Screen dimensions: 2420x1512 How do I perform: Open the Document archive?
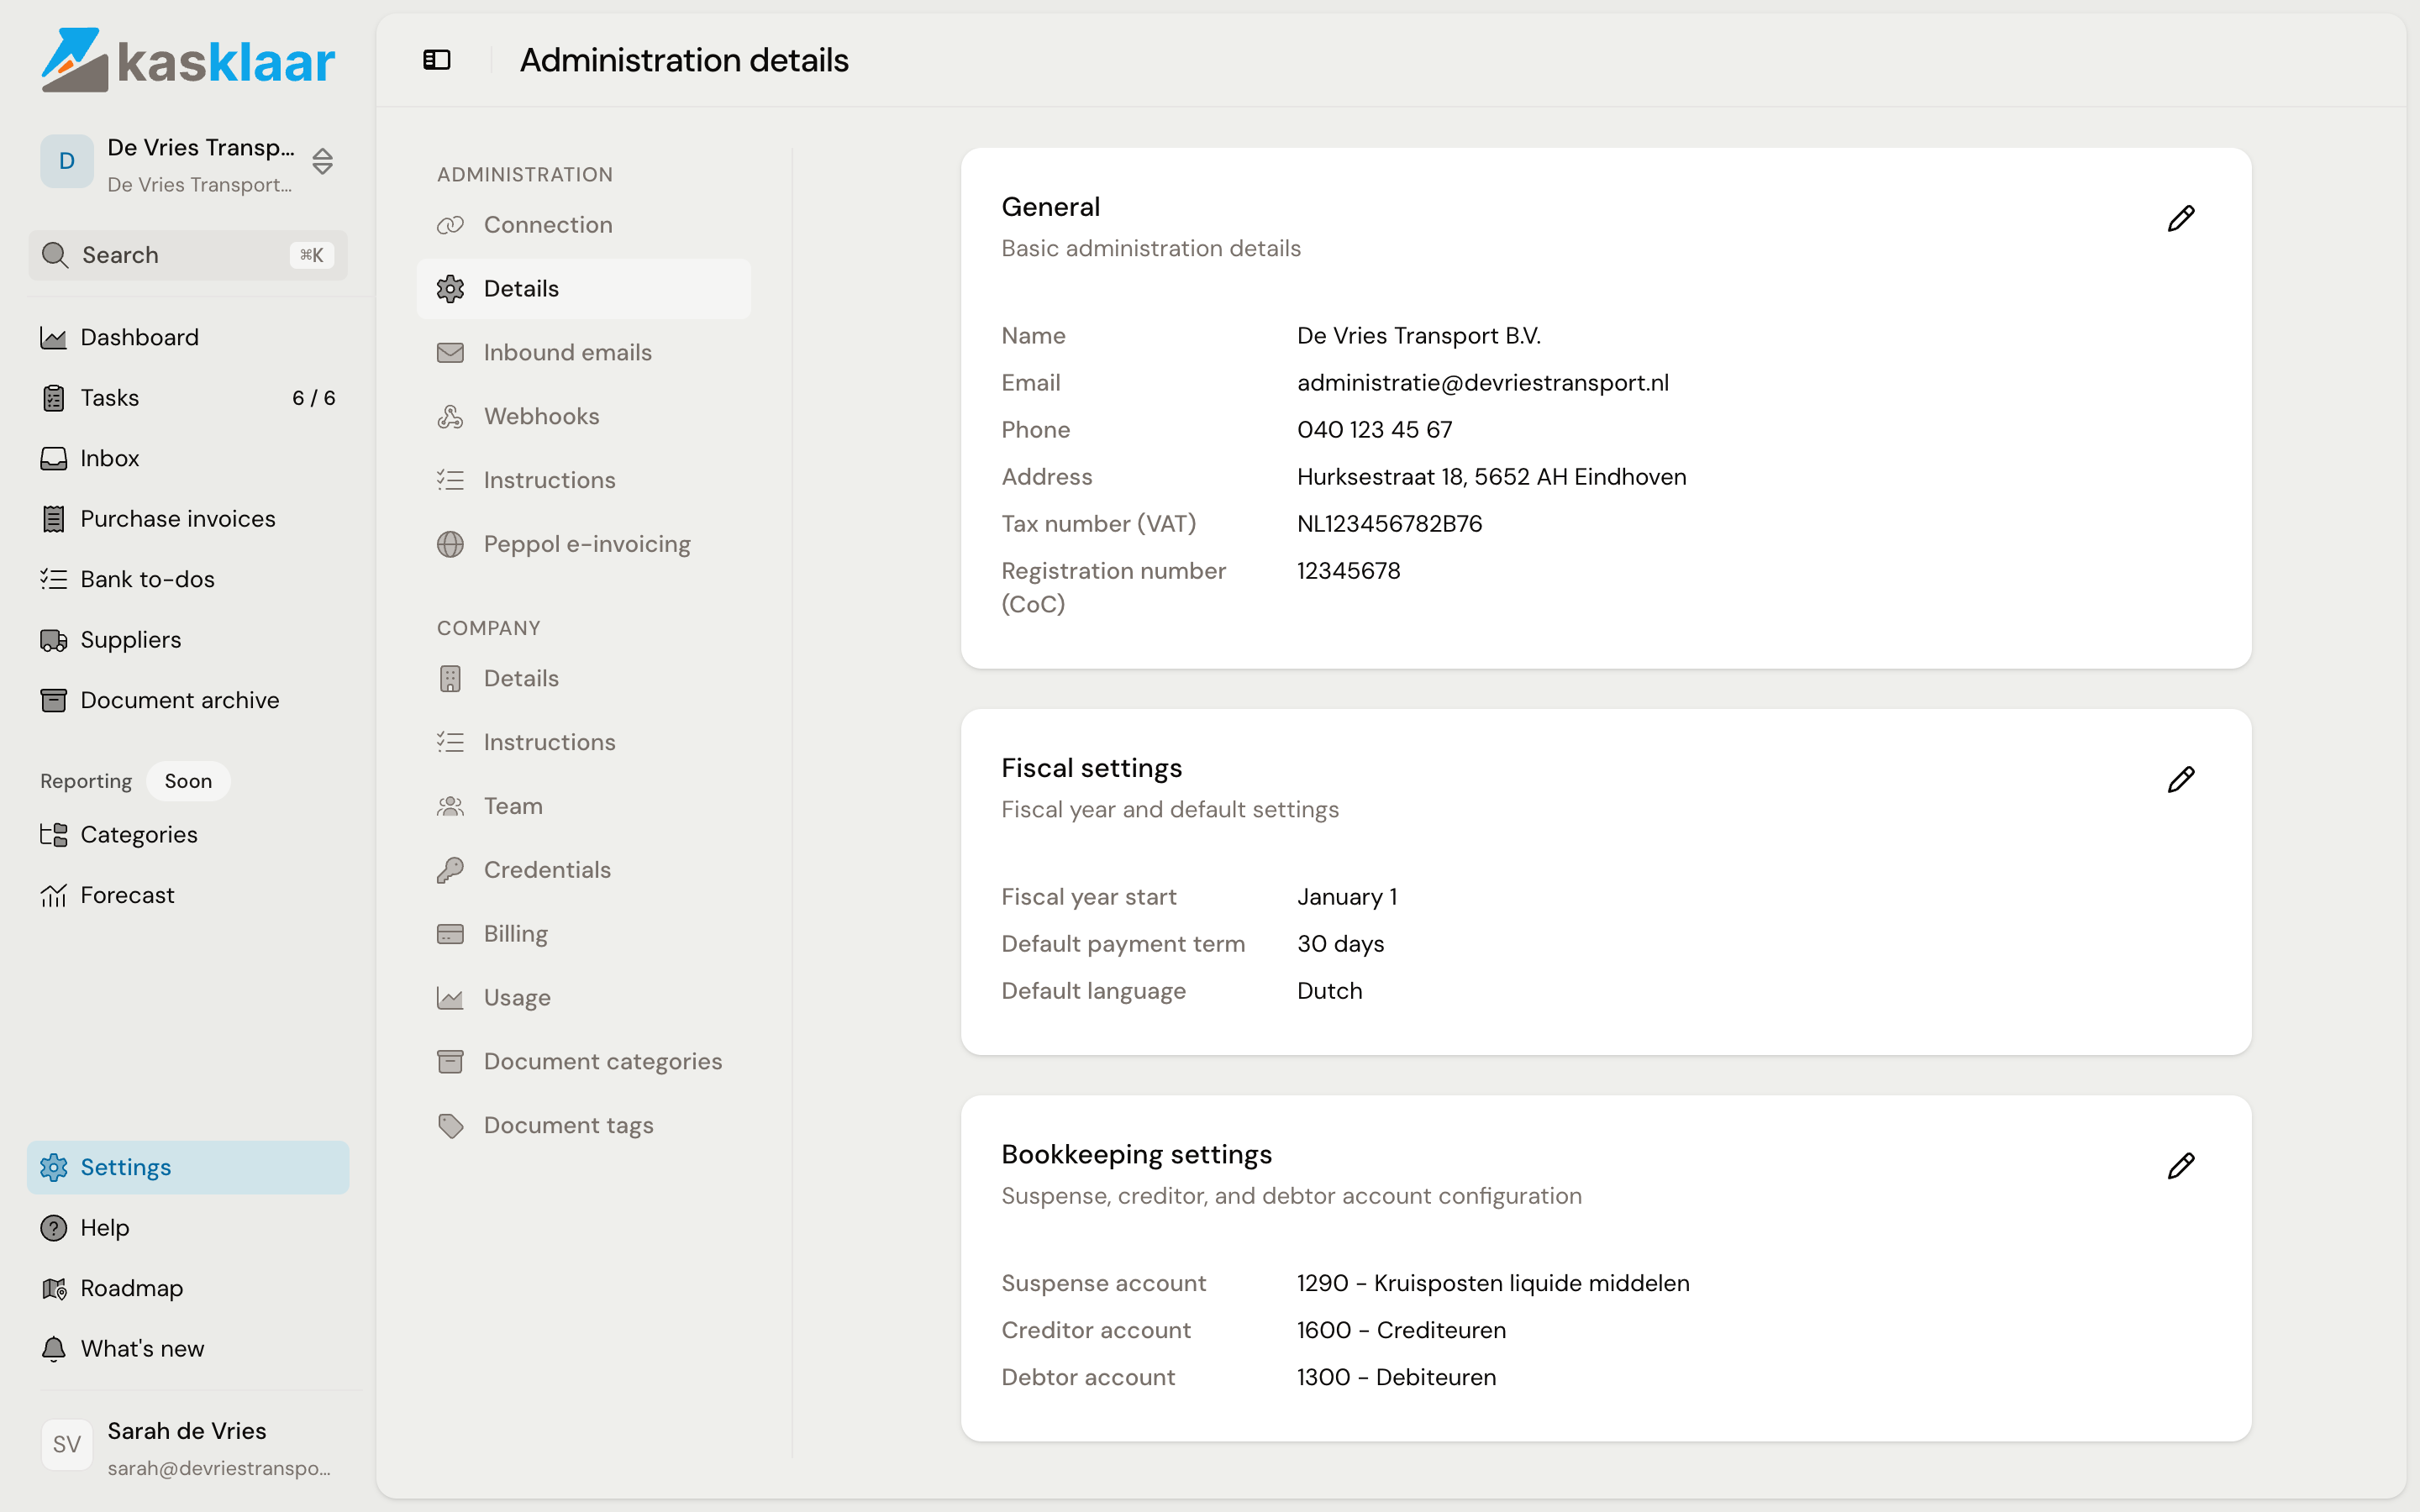click(x=188, y=701)
